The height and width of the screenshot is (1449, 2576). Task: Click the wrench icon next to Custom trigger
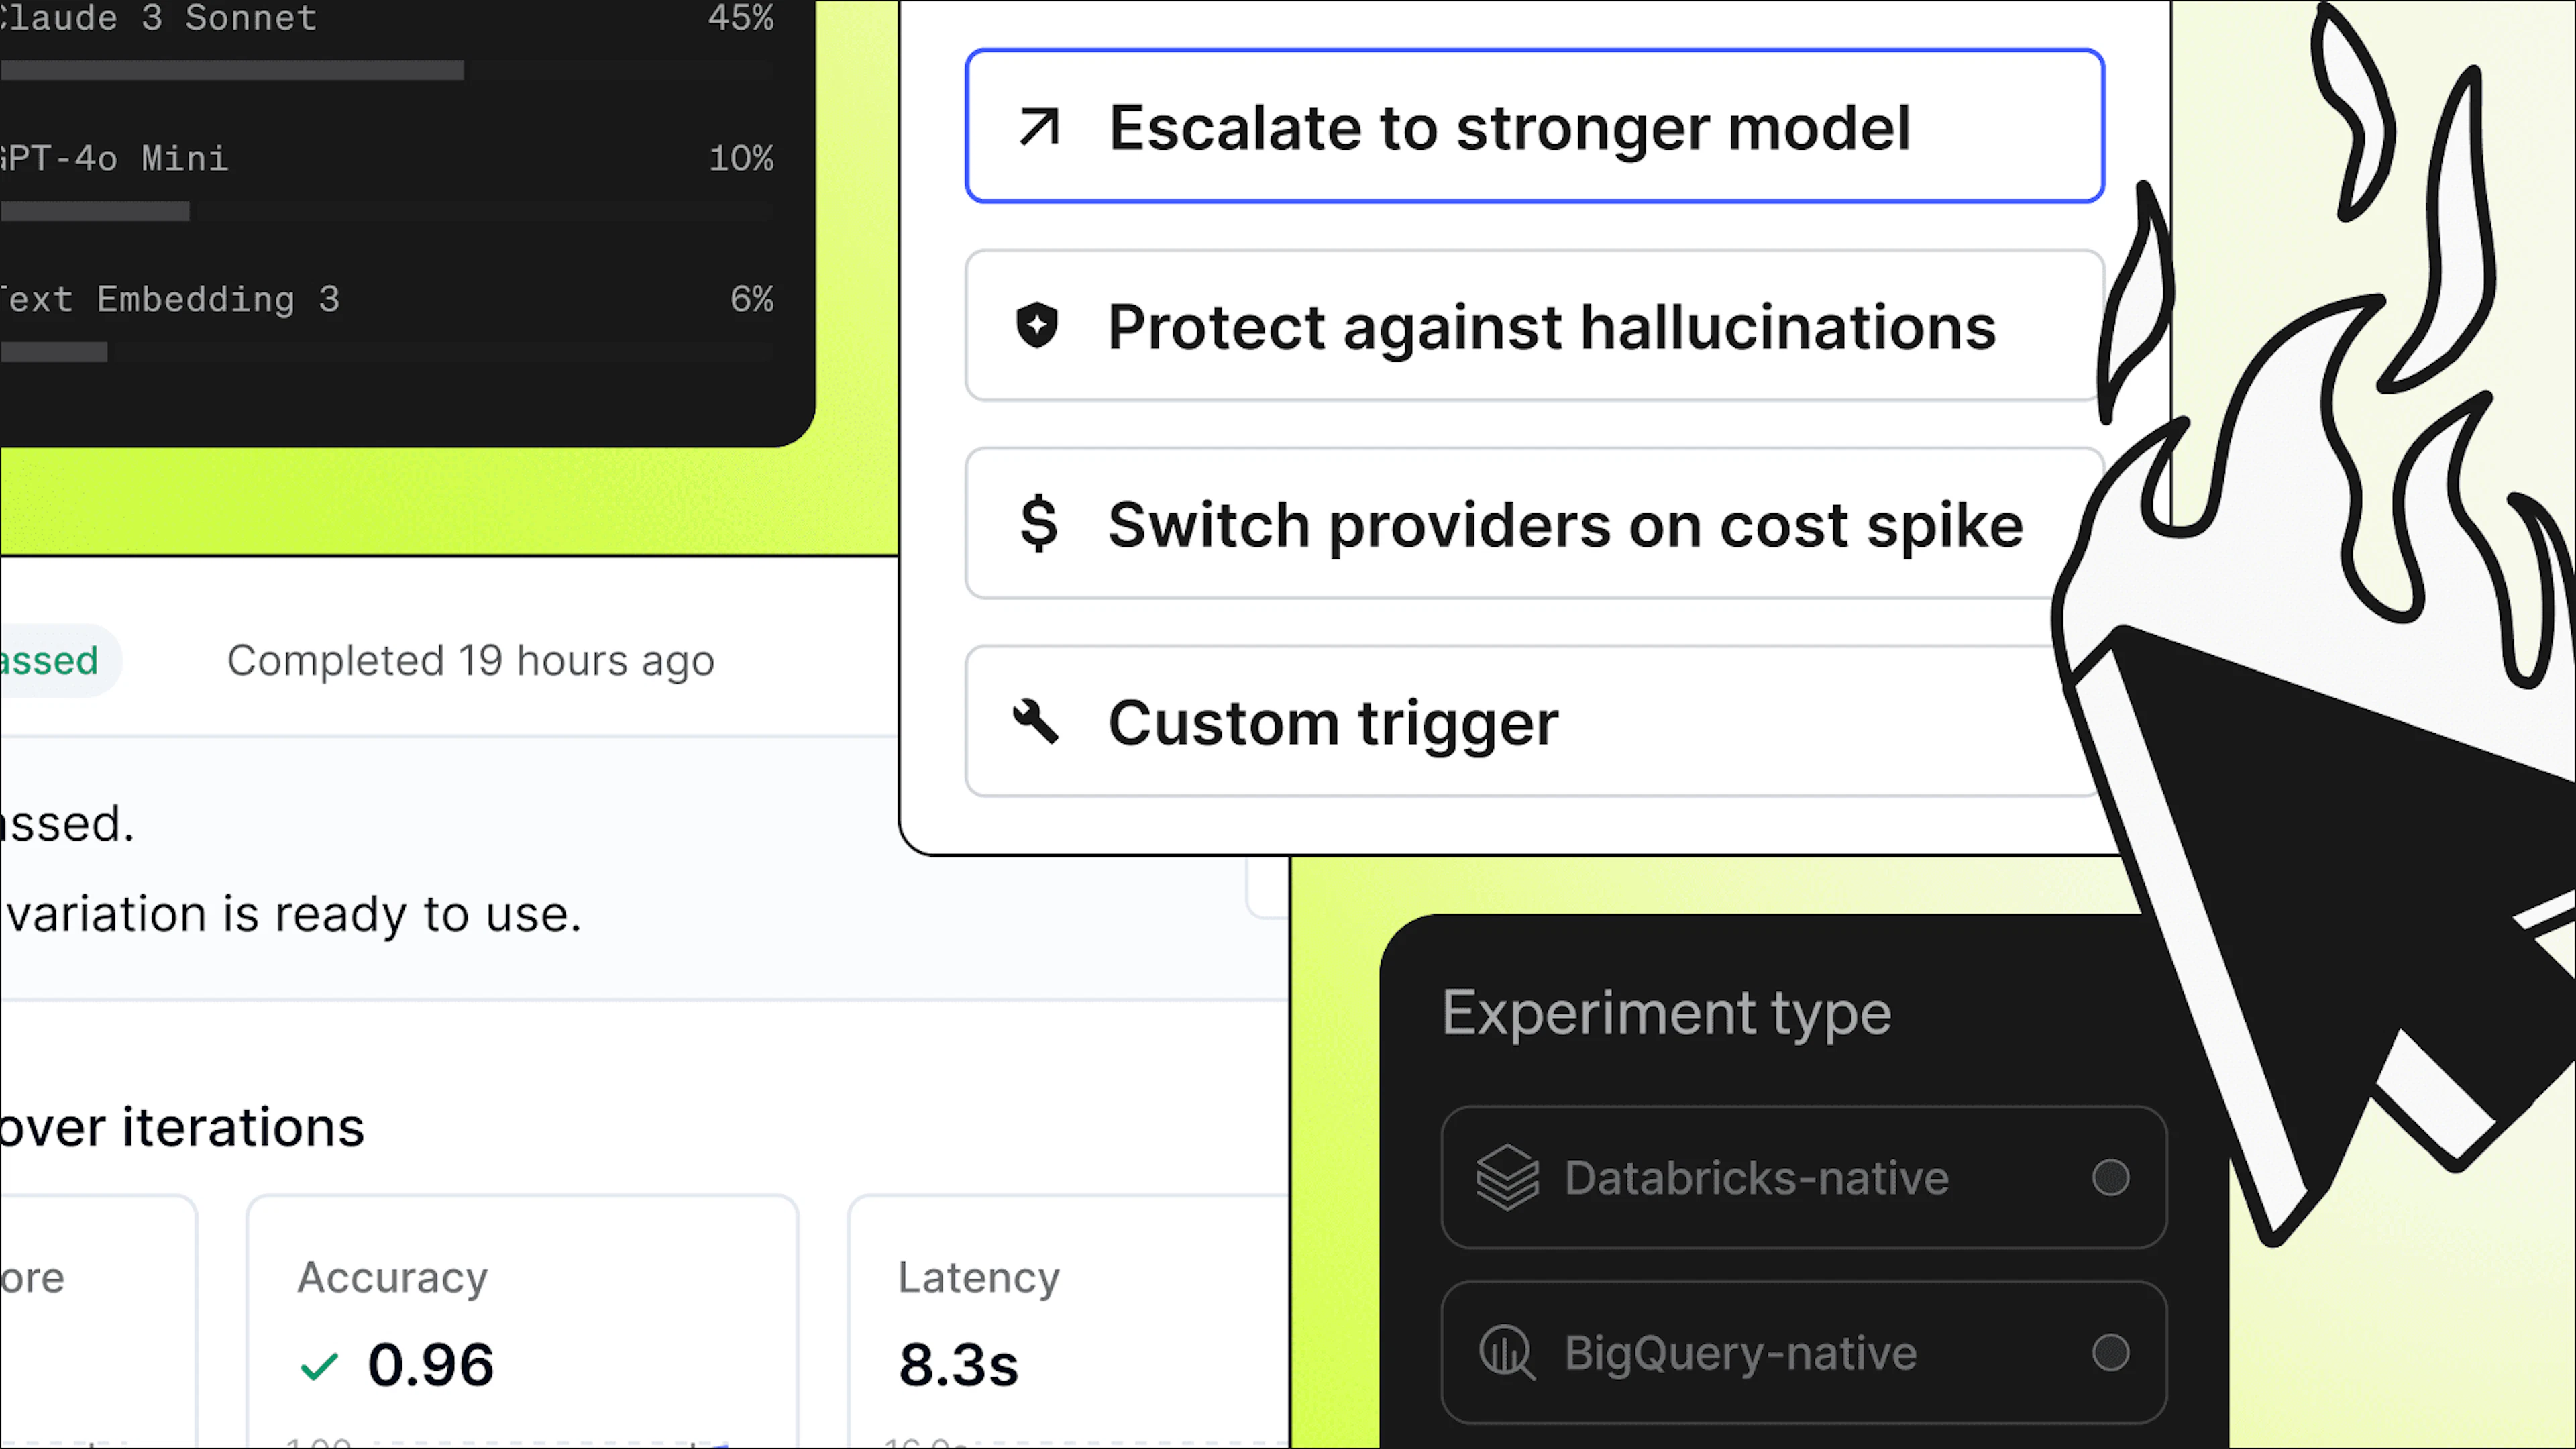pos(1036,721)
